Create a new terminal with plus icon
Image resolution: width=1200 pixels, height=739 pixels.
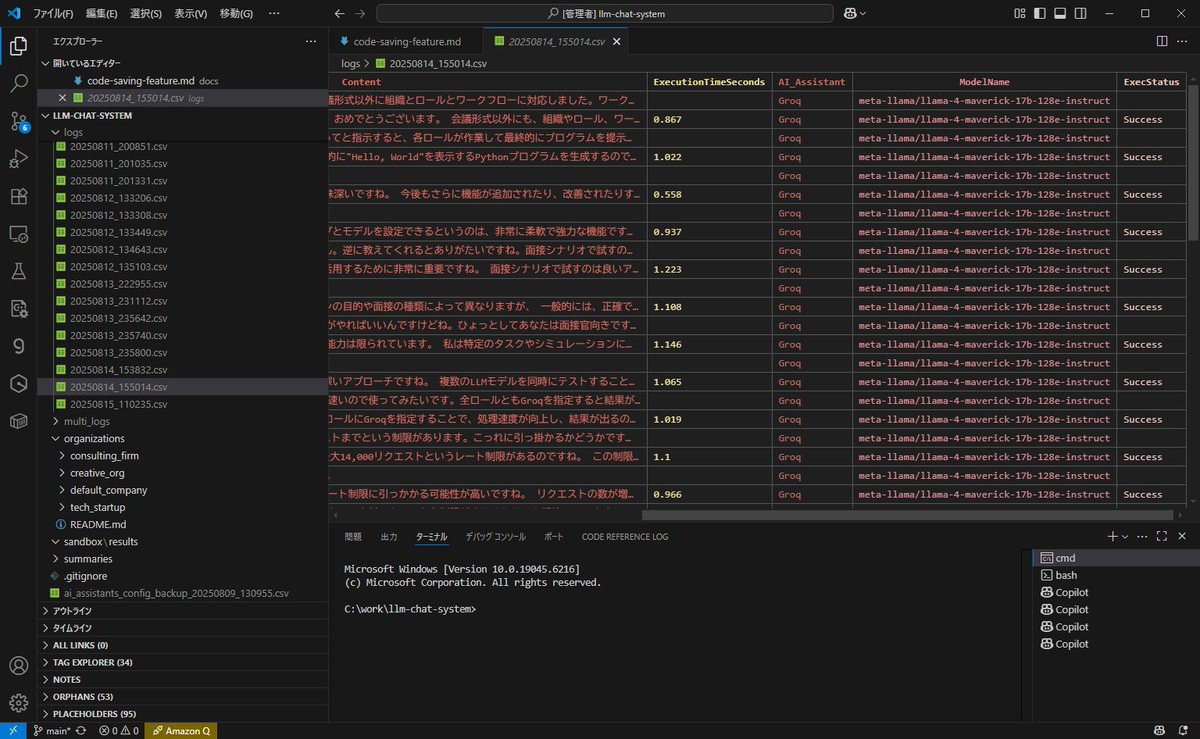tap(1113, 536)
